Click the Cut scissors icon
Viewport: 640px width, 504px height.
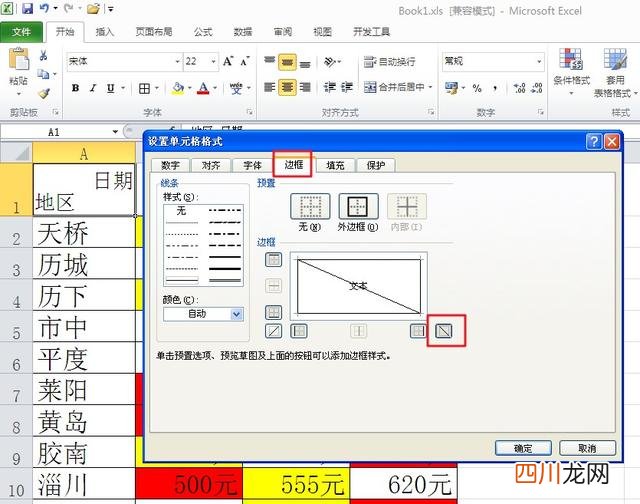tap(43, 55)
